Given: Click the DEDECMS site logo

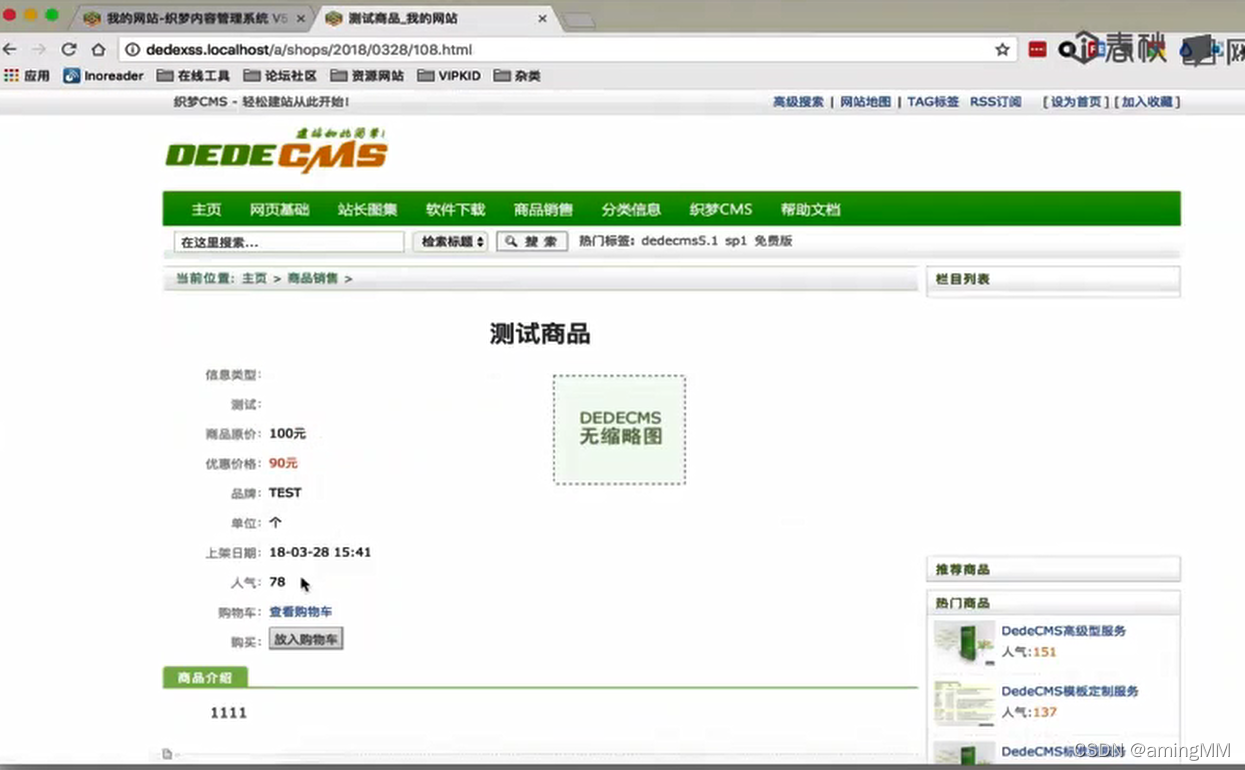Looking at the screenshot, I should [275, 150].
